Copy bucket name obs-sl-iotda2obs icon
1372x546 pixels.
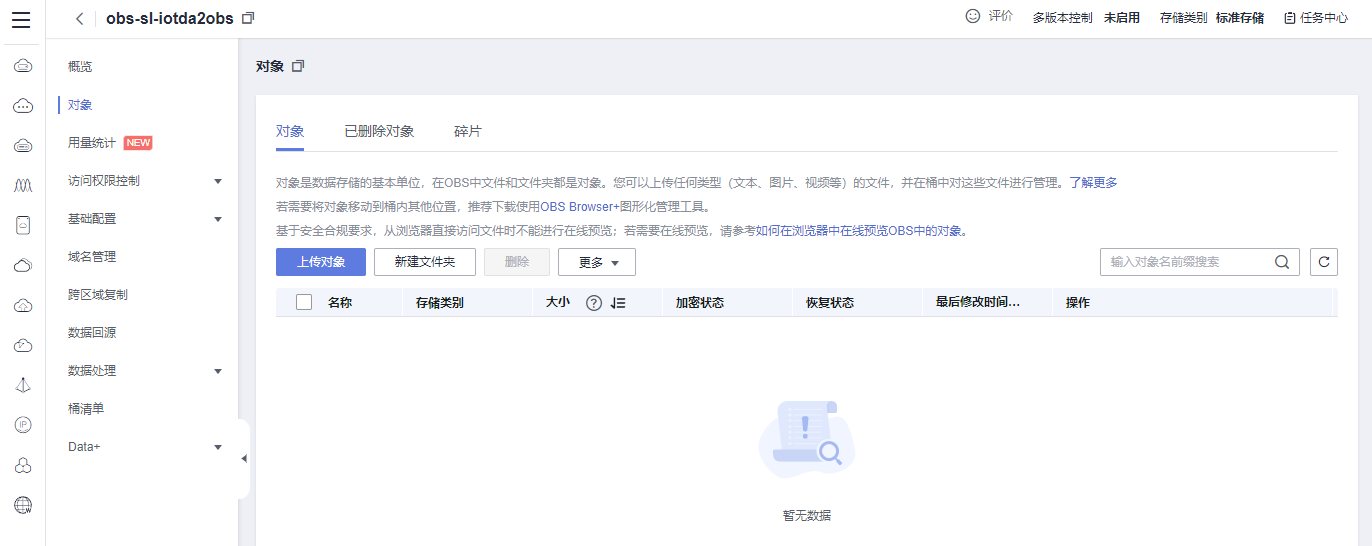[x=248, y=19]
